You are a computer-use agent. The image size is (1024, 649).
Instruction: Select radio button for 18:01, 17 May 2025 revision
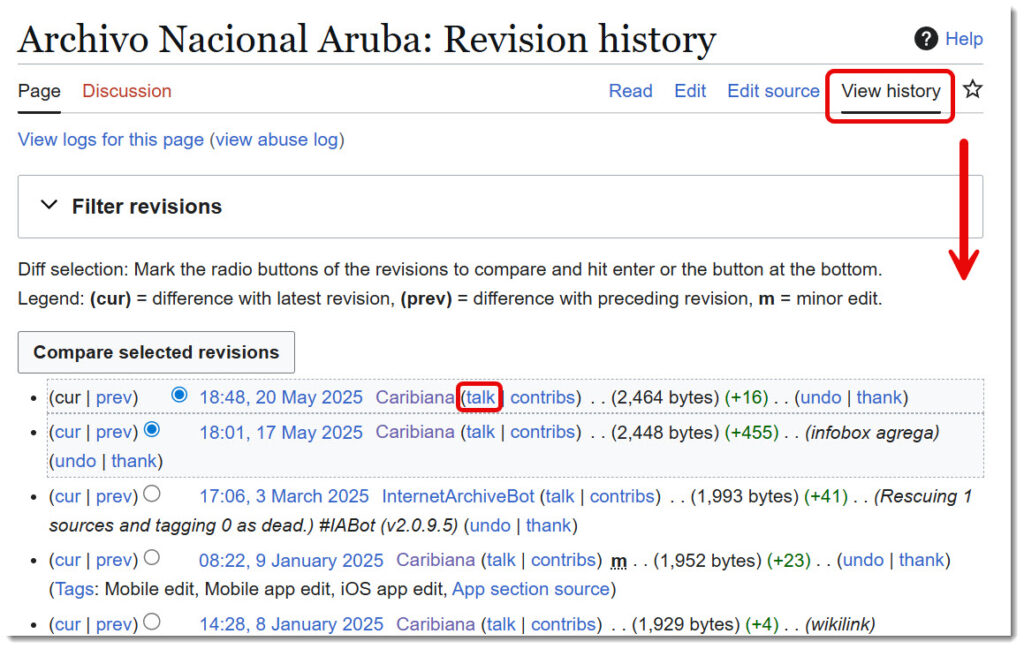pyautogui.click(x=152, y=430)
